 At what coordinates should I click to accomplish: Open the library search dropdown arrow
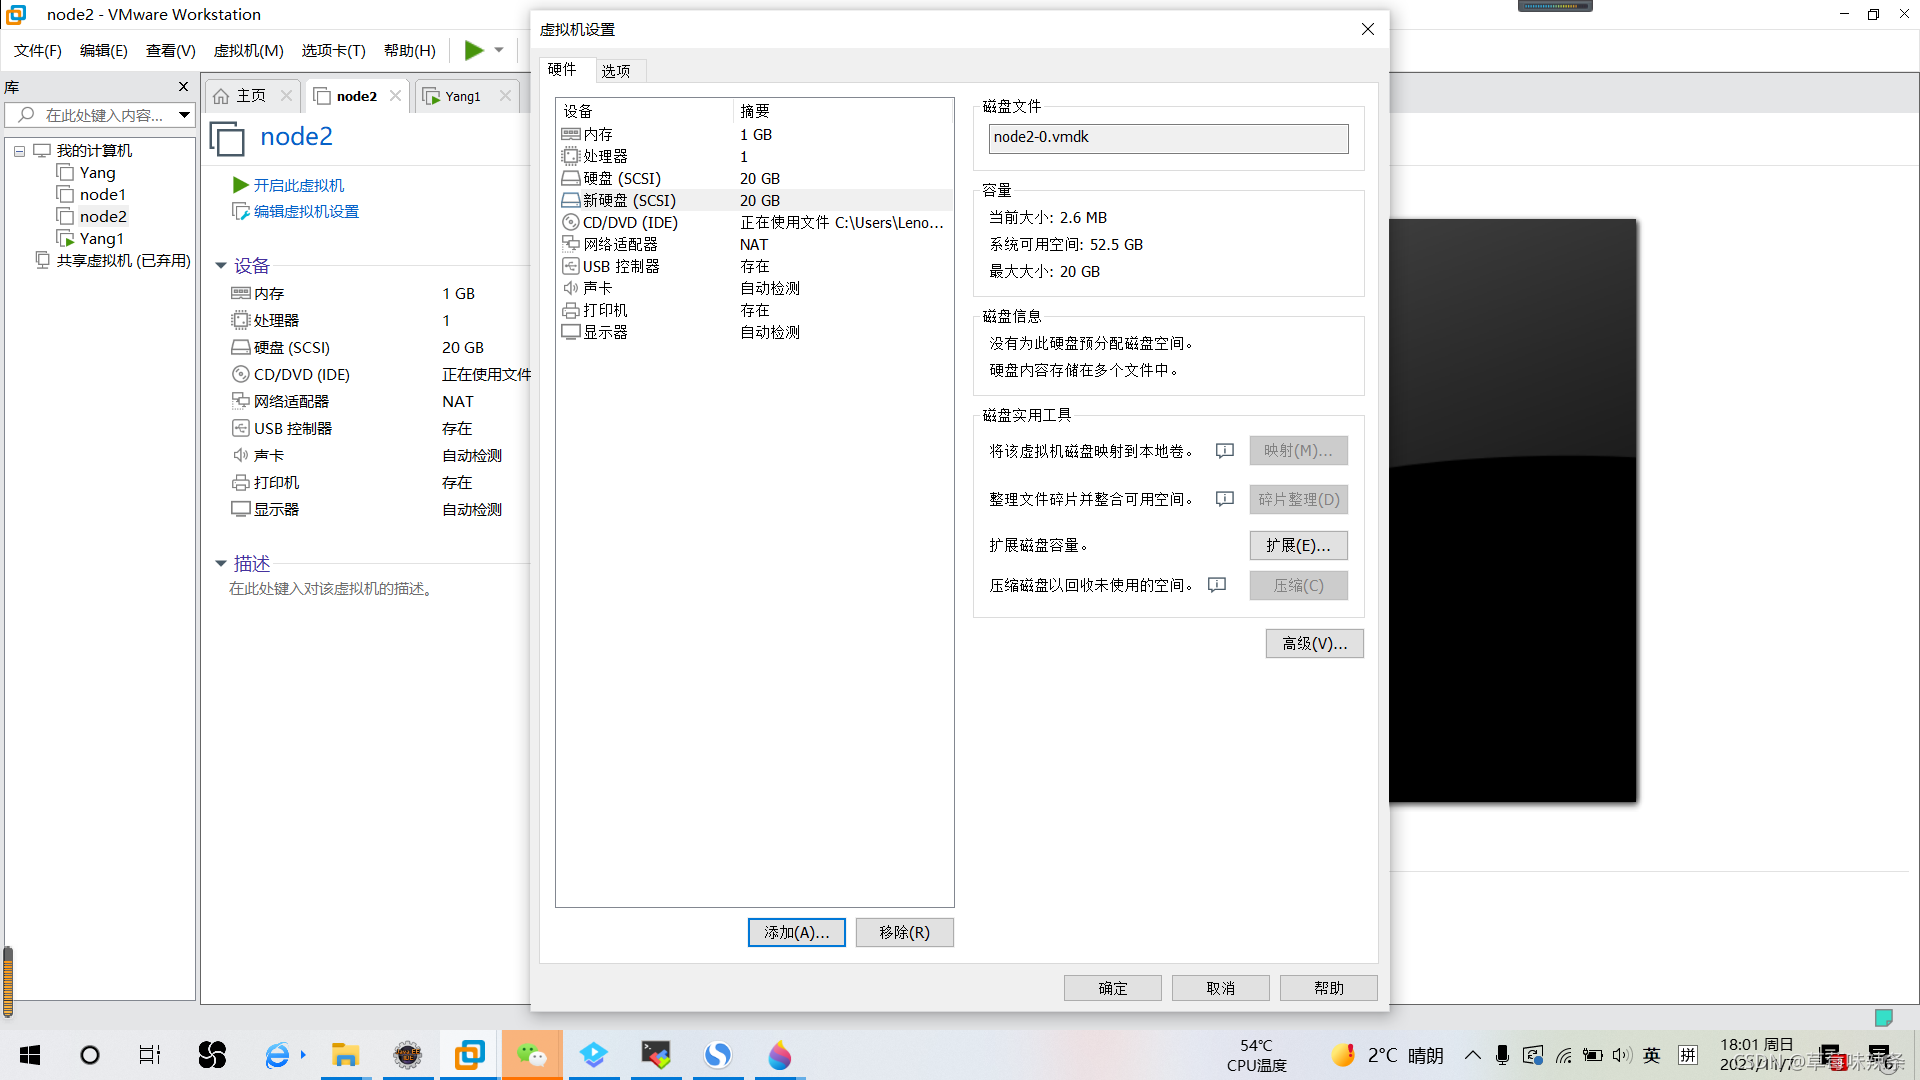coord(184,115)
